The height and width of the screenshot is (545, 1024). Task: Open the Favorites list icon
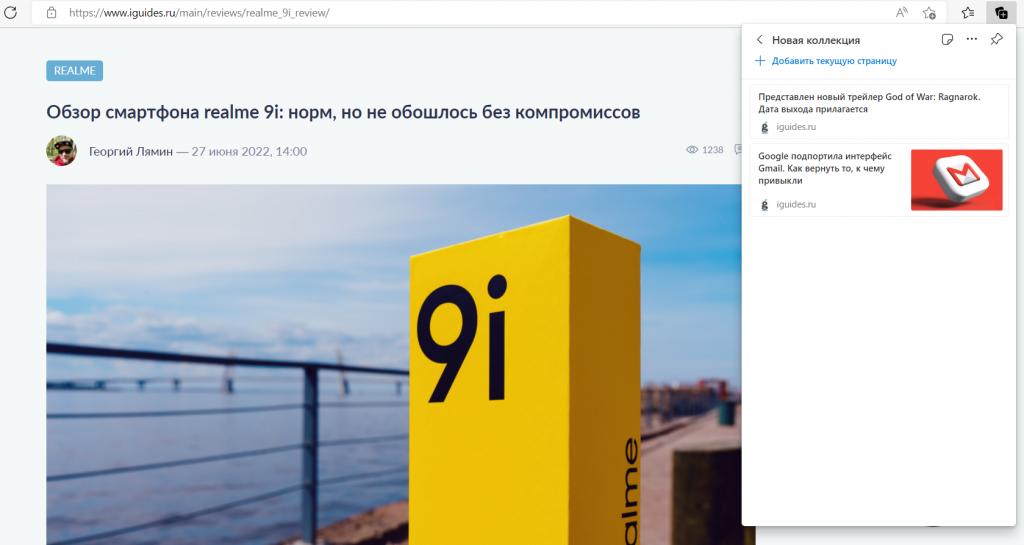[968, 13]
